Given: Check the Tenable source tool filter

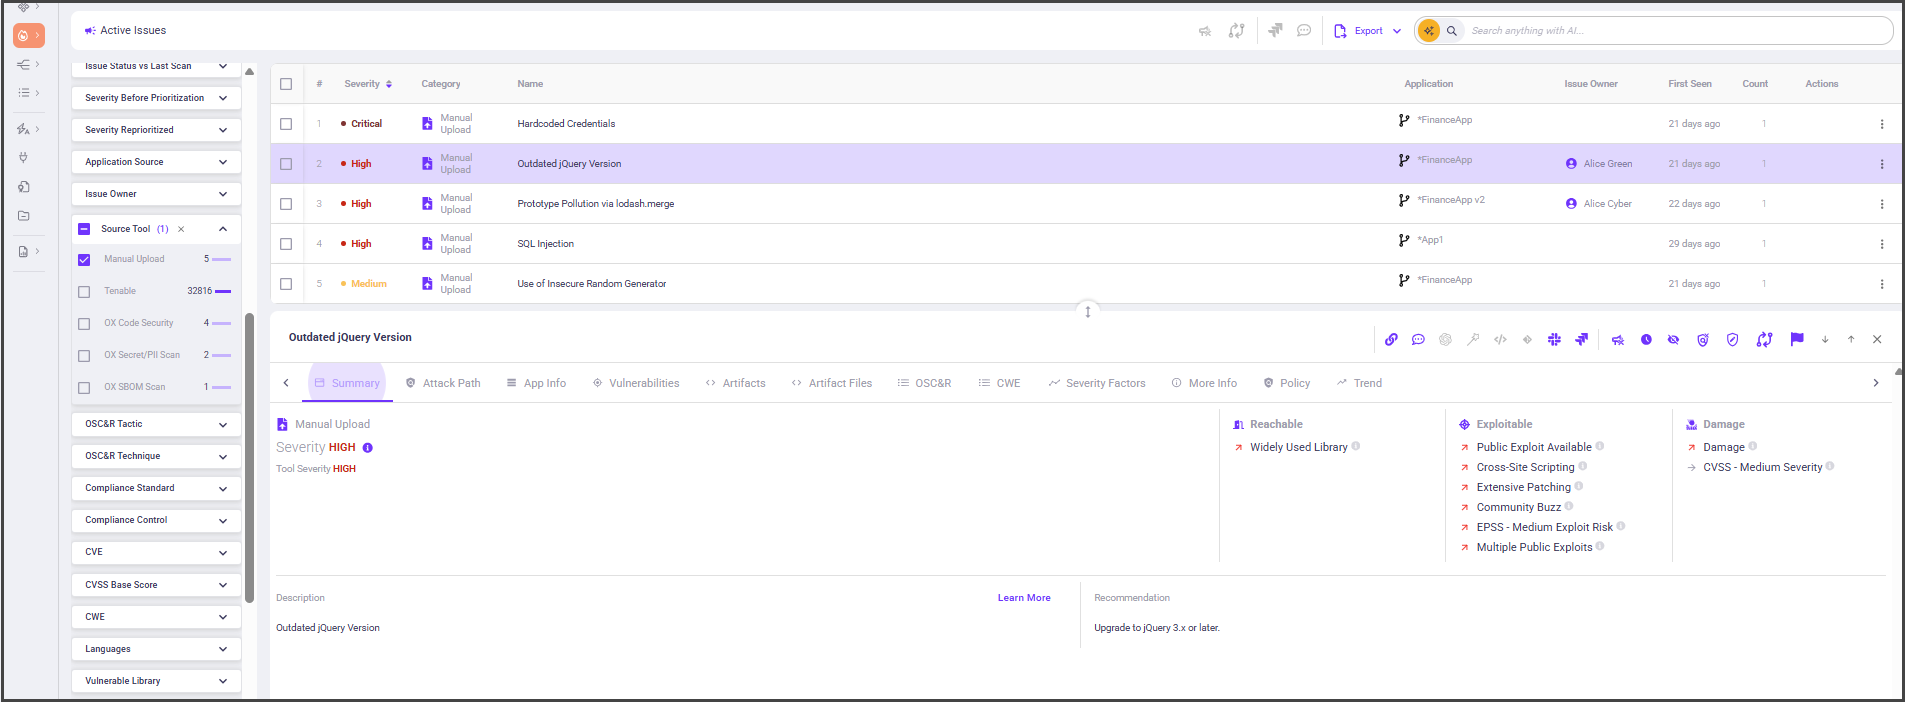Looking at the screenshot, I should click(84, 292).
